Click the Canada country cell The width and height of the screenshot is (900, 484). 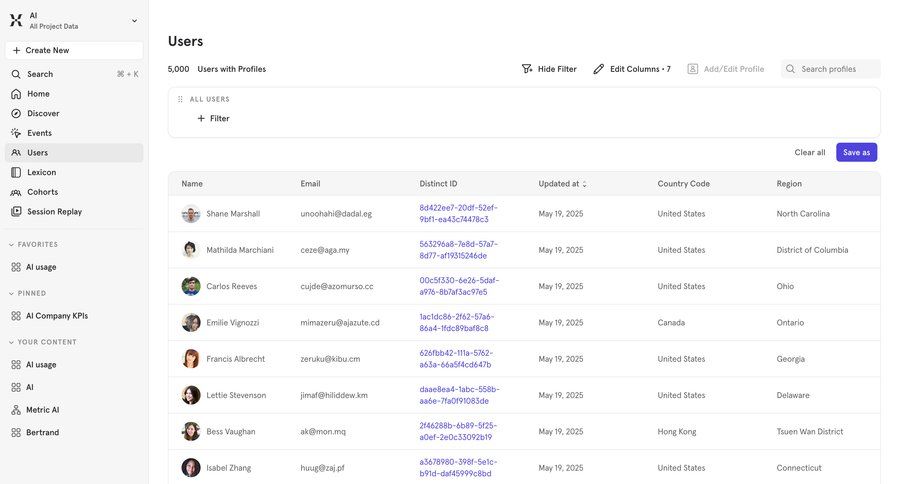(671, 323)
